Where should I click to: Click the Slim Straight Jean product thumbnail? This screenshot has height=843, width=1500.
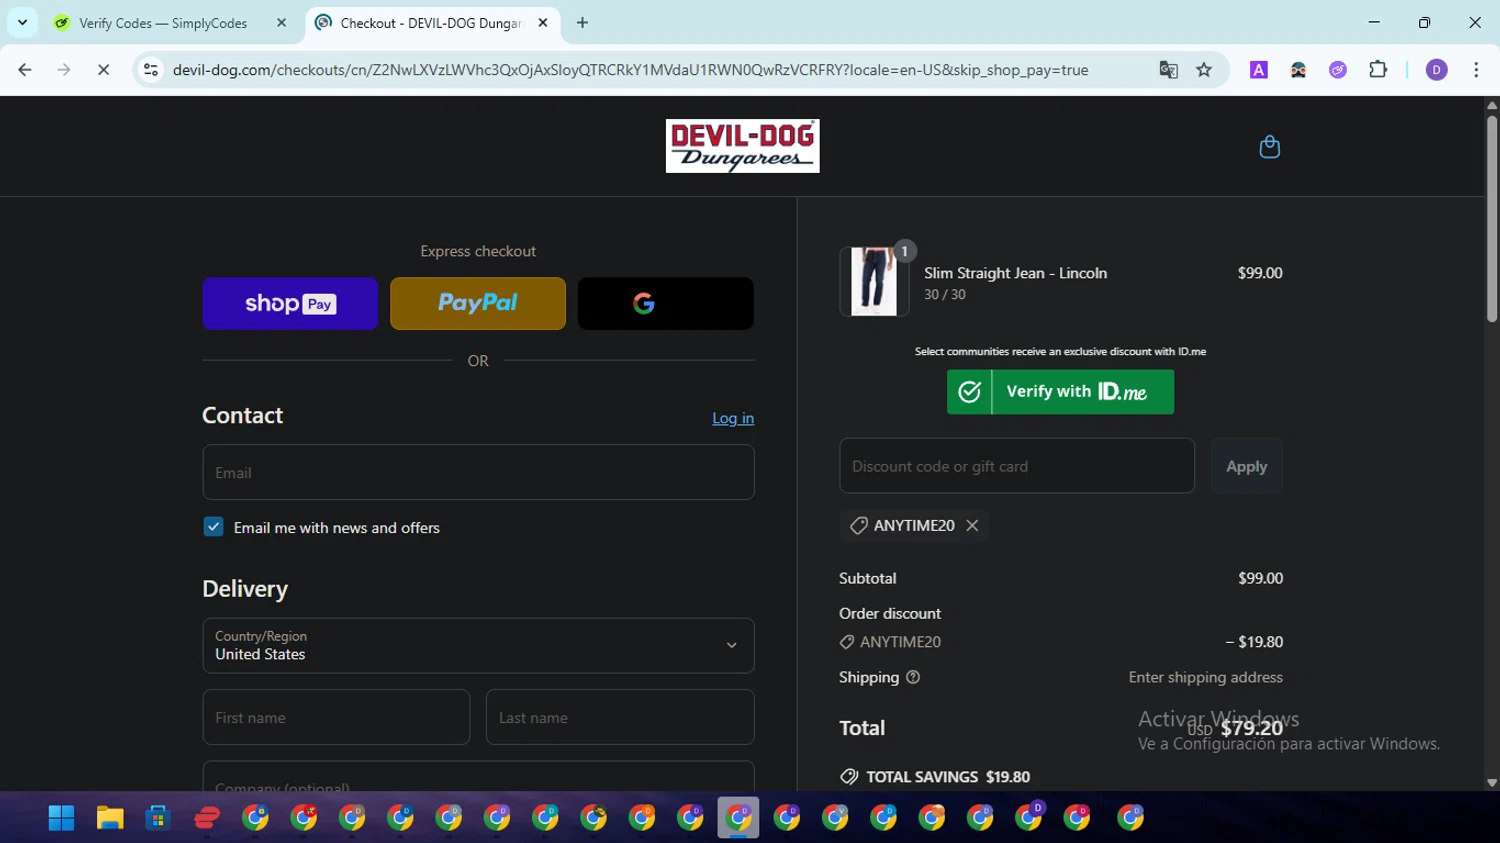coord(874,282)
